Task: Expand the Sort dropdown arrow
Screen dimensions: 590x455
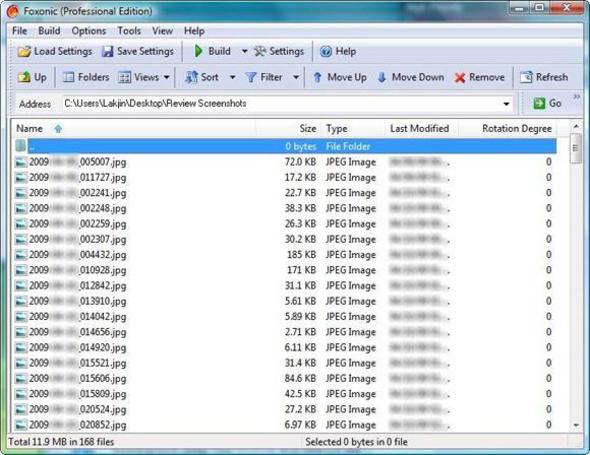Action: point(233,77)
